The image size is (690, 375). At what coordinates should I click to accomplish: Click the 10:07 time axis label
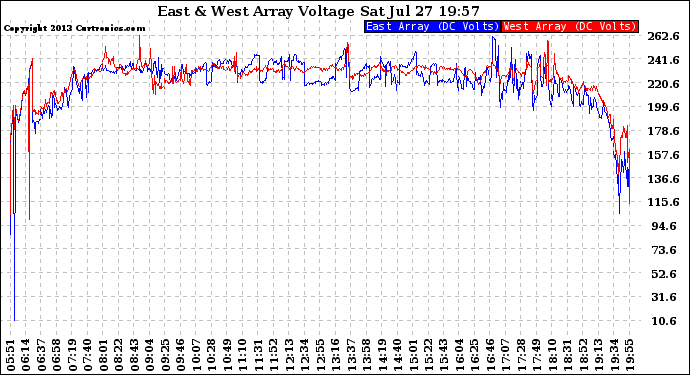[196, 355]
